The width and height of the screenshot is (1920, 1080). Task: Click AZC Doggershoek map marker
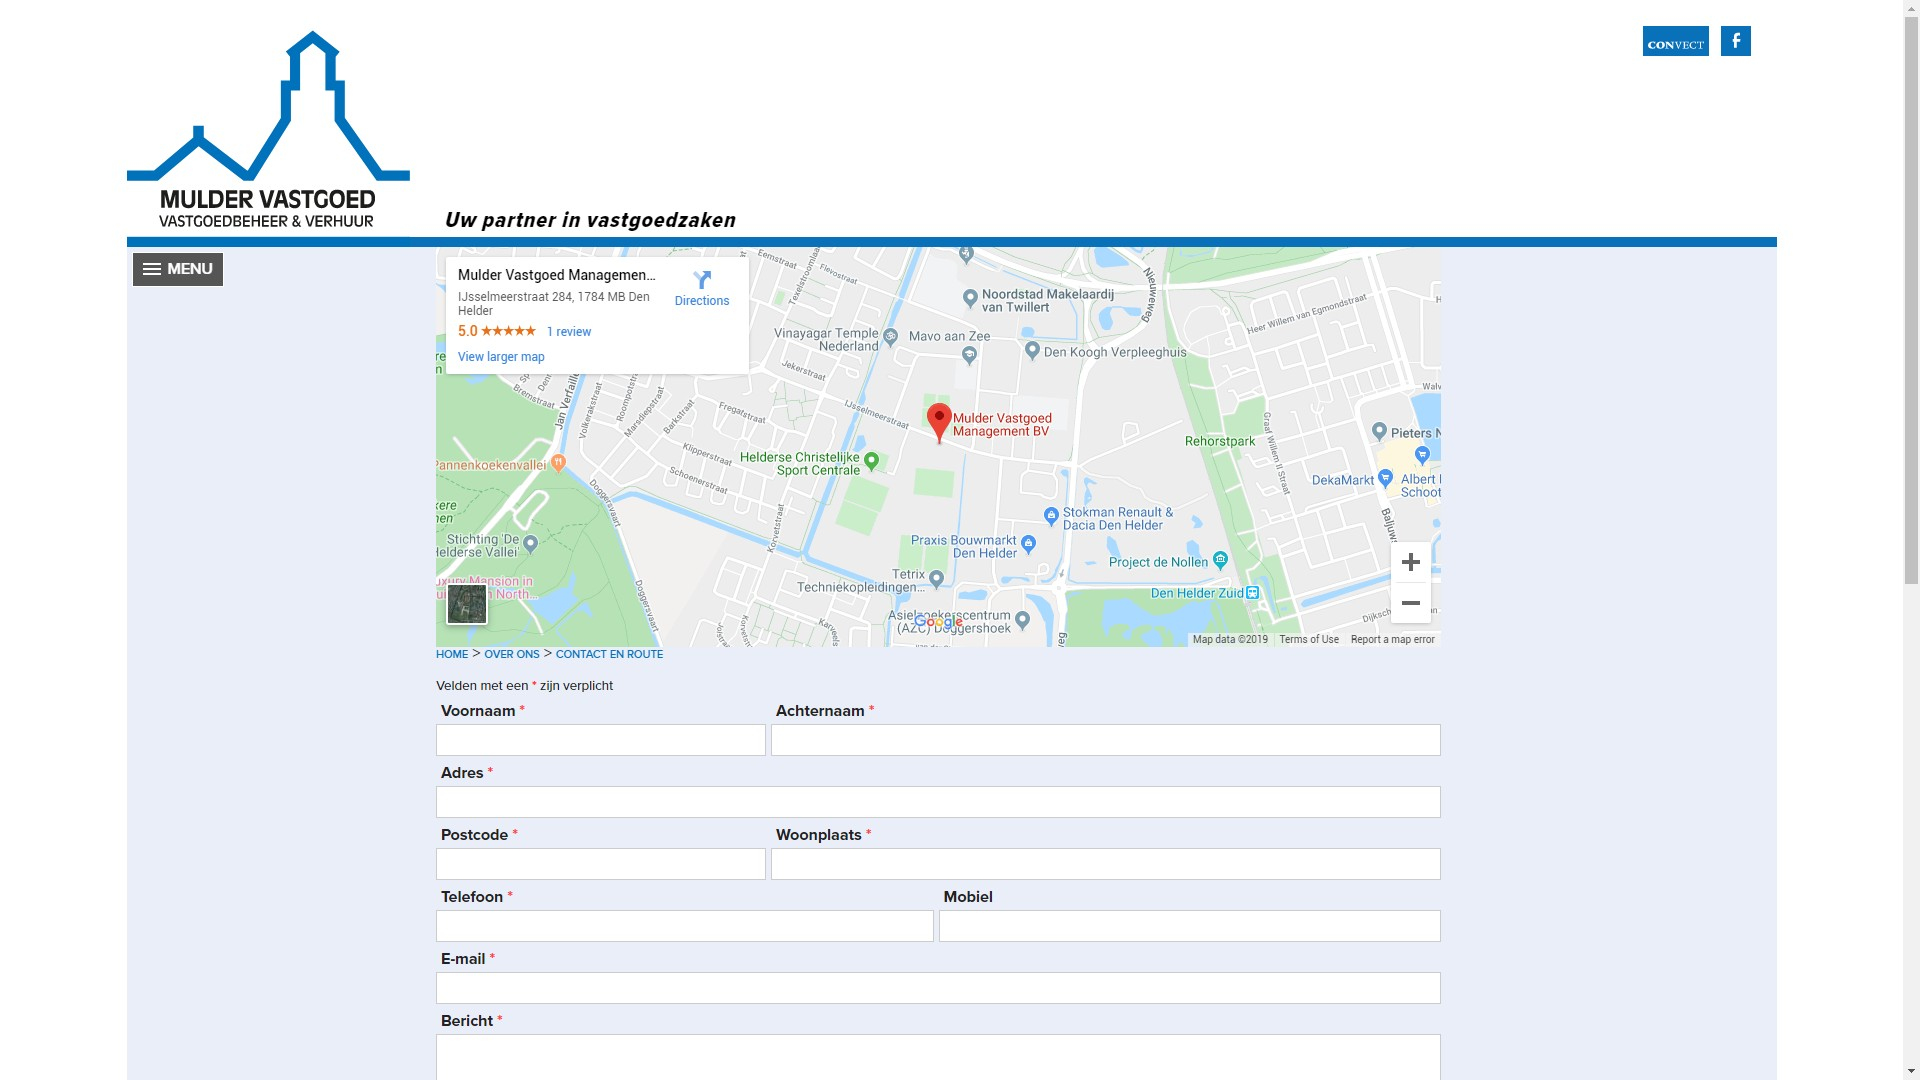tap(1022, 620)
